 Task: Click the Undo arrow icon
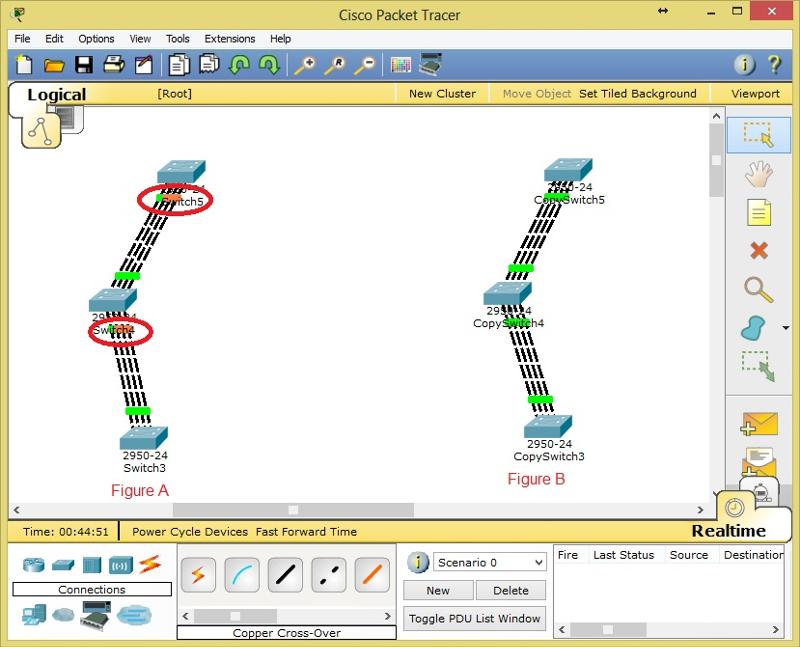239,65
